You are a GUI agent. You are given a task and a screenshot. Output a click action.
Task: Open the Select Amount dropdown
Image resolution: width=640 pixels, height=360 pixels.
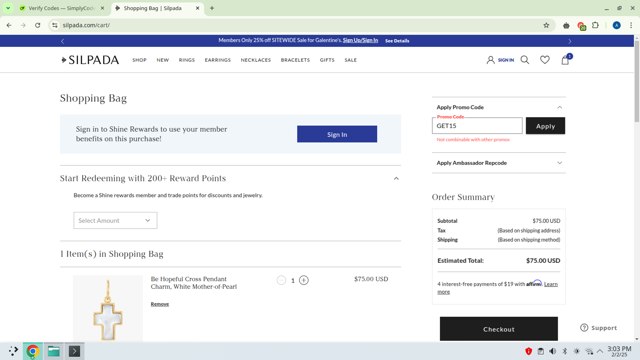pos(115,220)
